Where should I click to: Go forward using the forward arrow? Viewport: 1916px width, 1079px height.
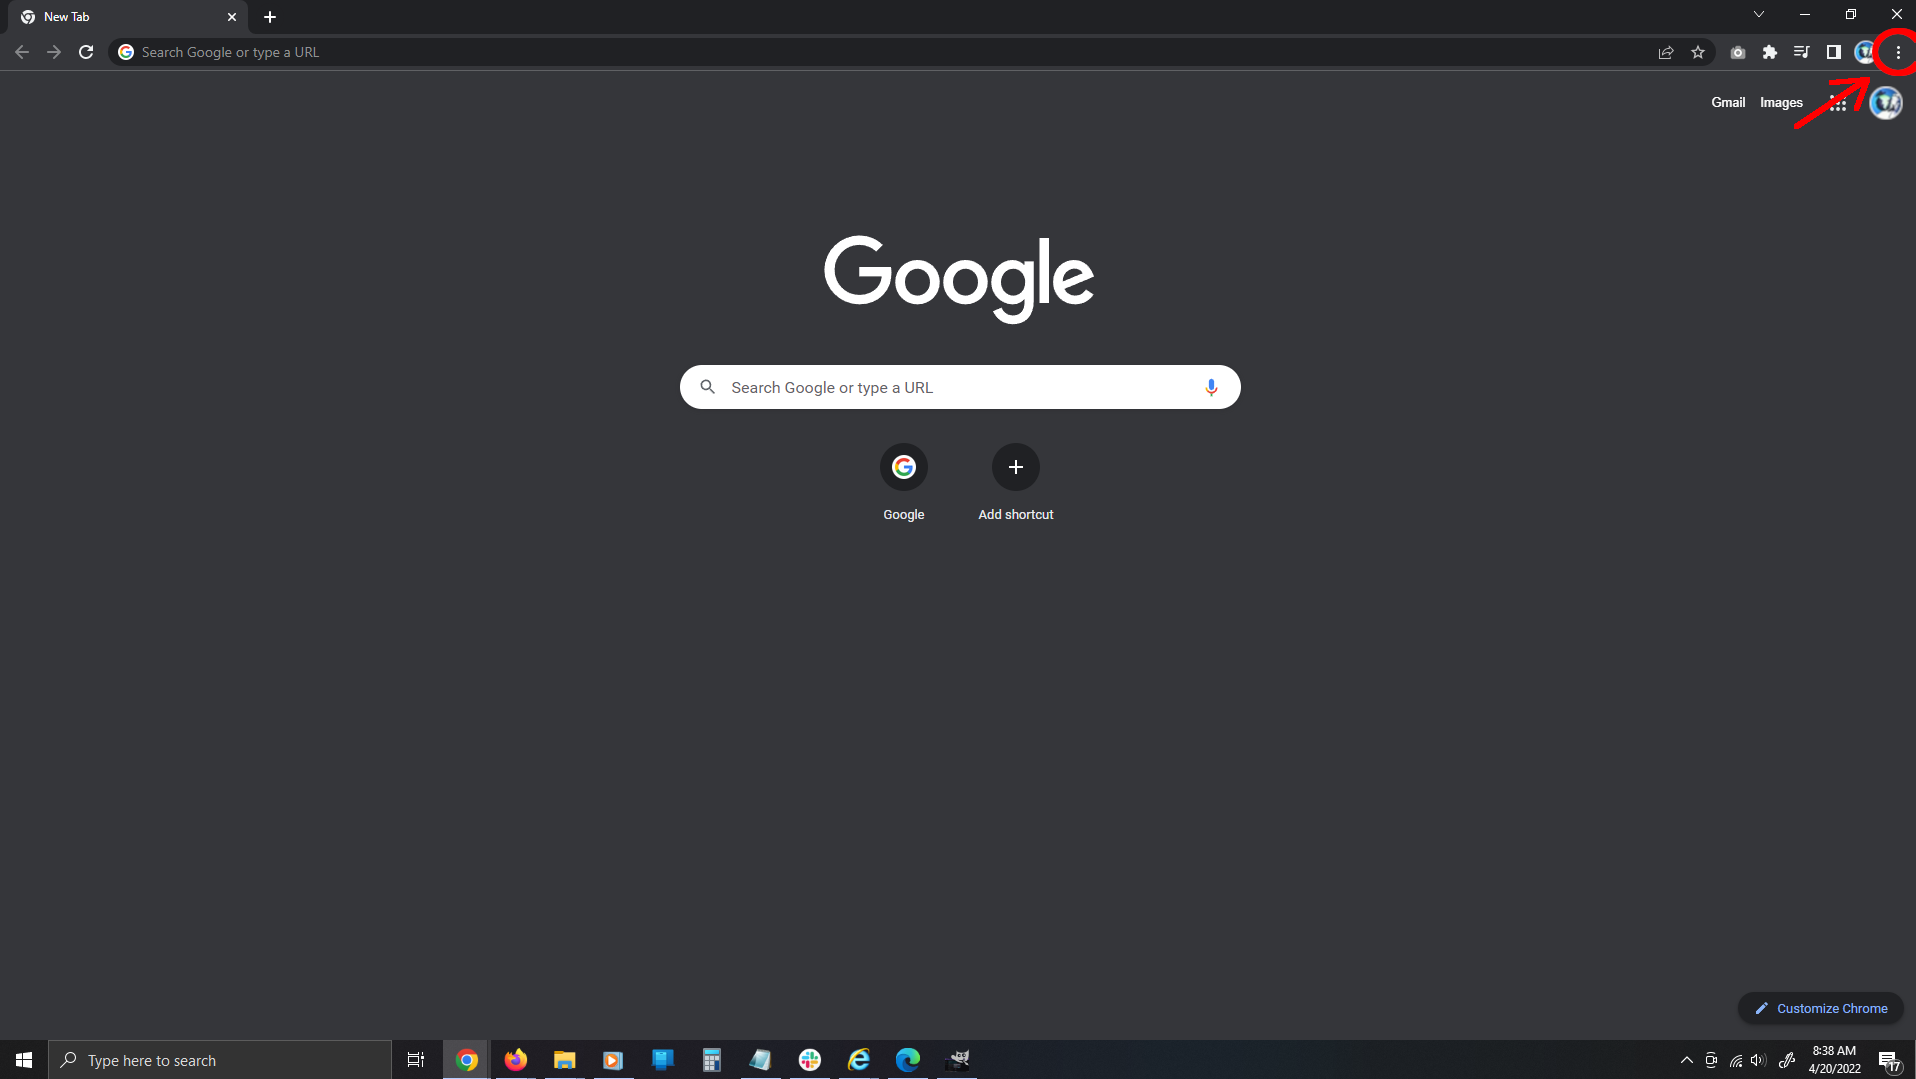tap(54, 52)
